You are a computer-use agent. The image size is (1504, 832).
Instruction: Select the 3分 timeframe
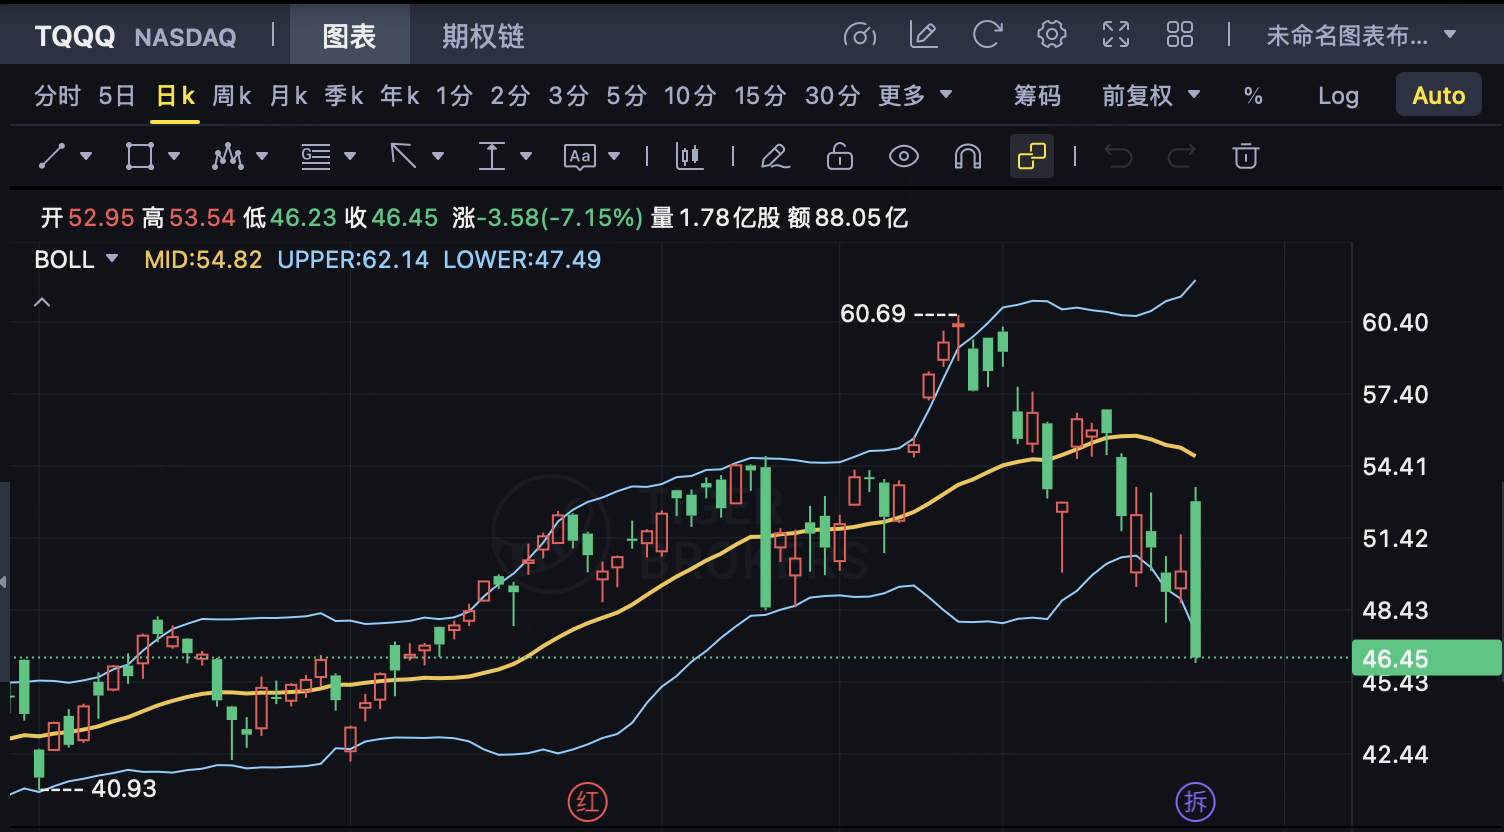coord(568,96)
